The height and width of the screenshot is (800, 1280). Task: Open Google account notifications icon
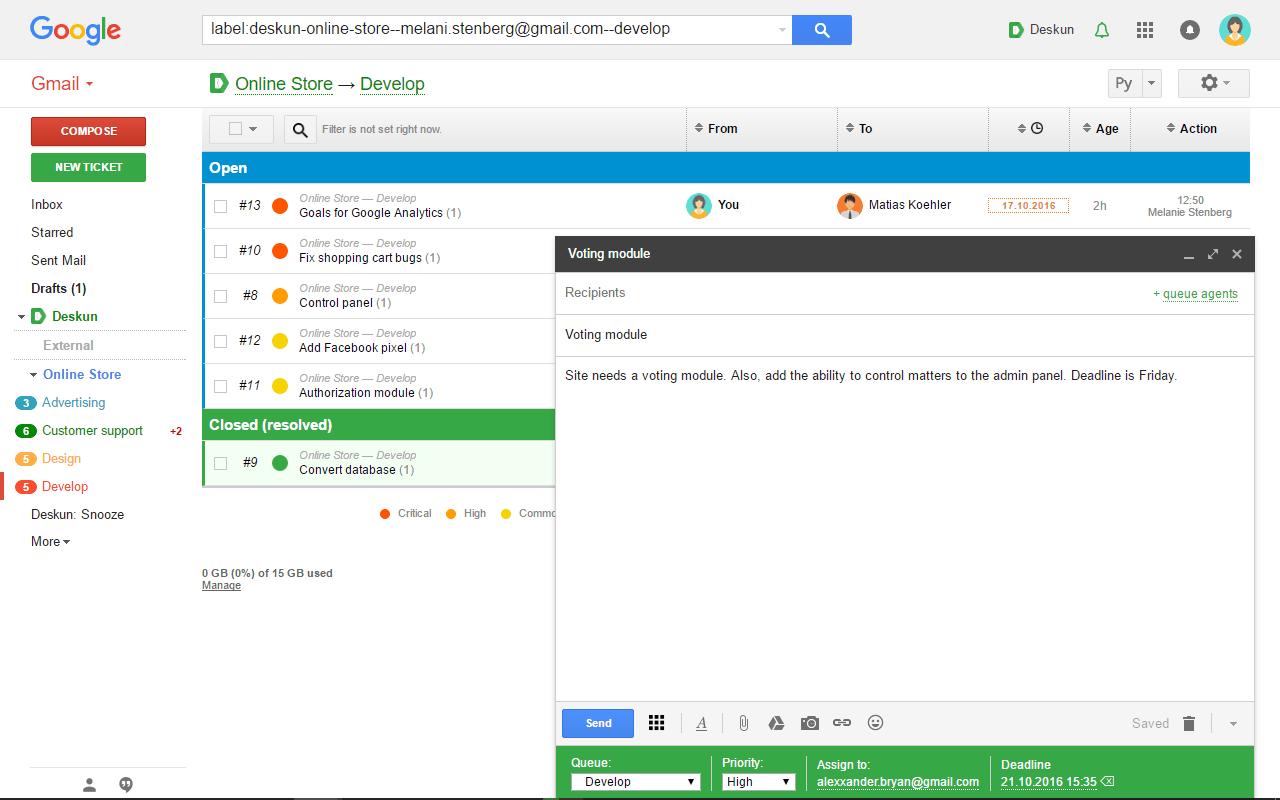point(1190,30)
